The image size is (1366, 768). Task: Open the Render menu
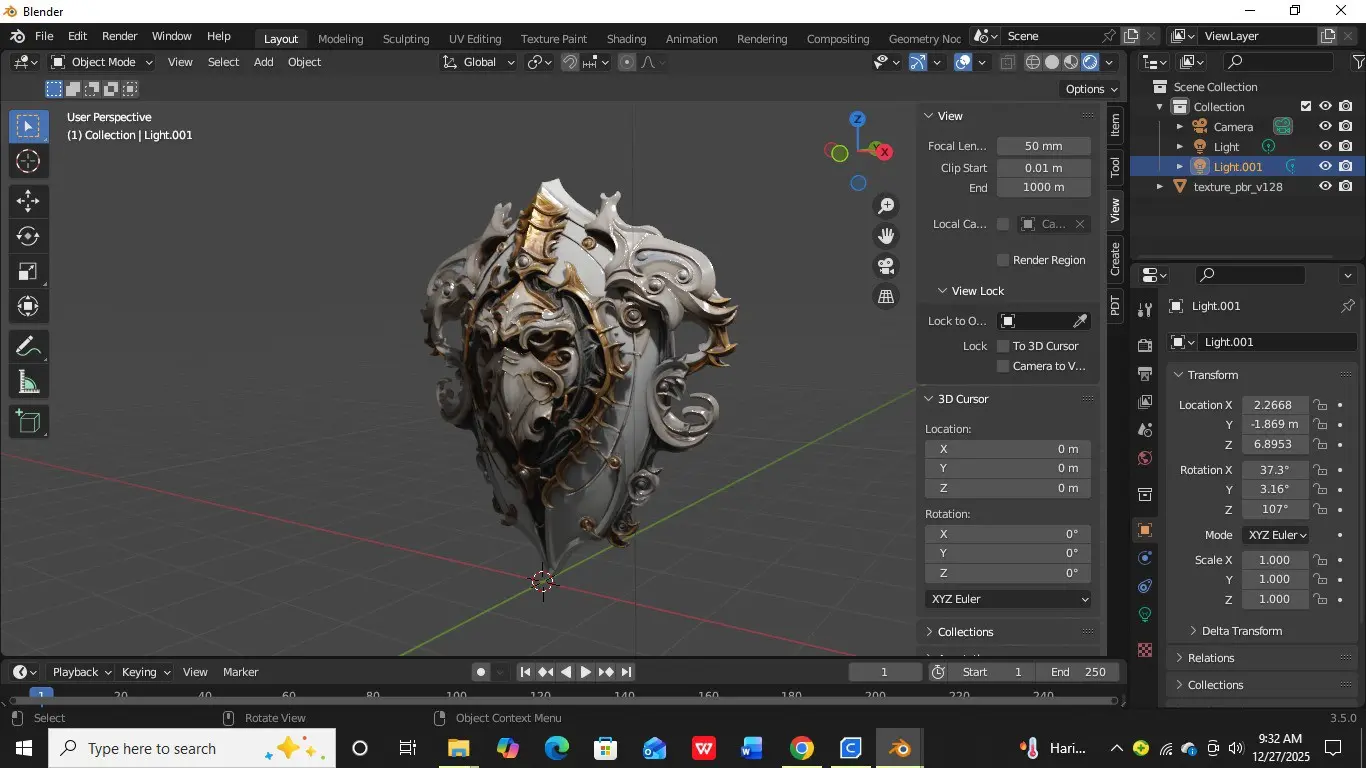coord(119,36)
